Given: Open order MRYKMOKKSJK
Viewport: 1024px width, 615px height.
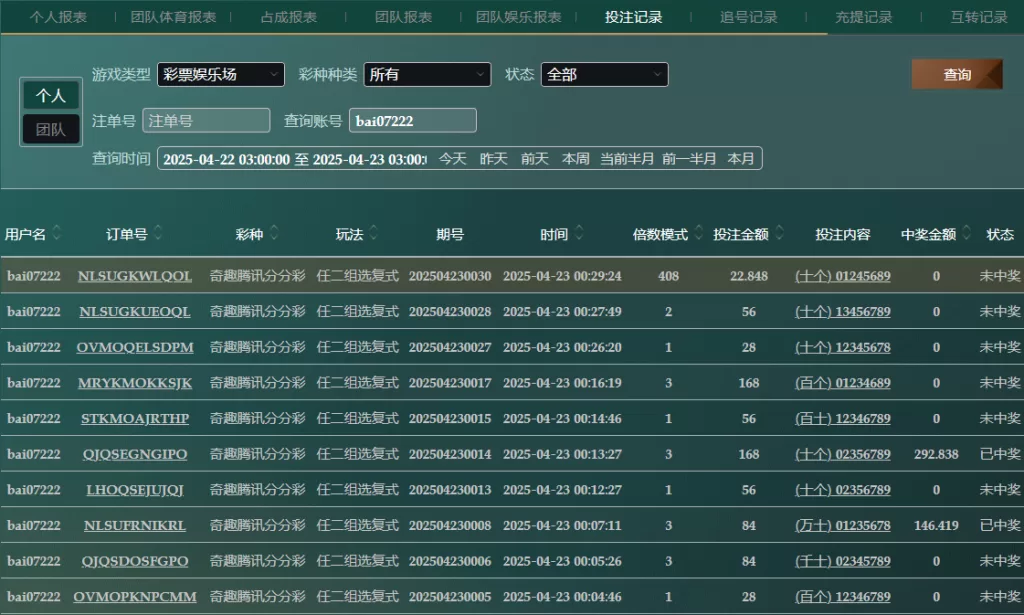Looking at the screenshot, I should (x=135, y=383).
